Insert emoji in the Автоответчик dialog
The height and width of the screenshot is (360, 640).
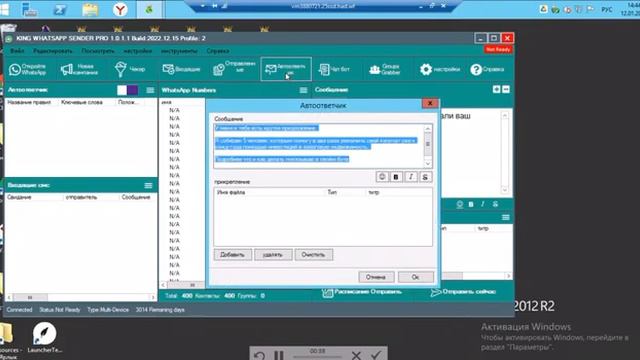[382, 177]
